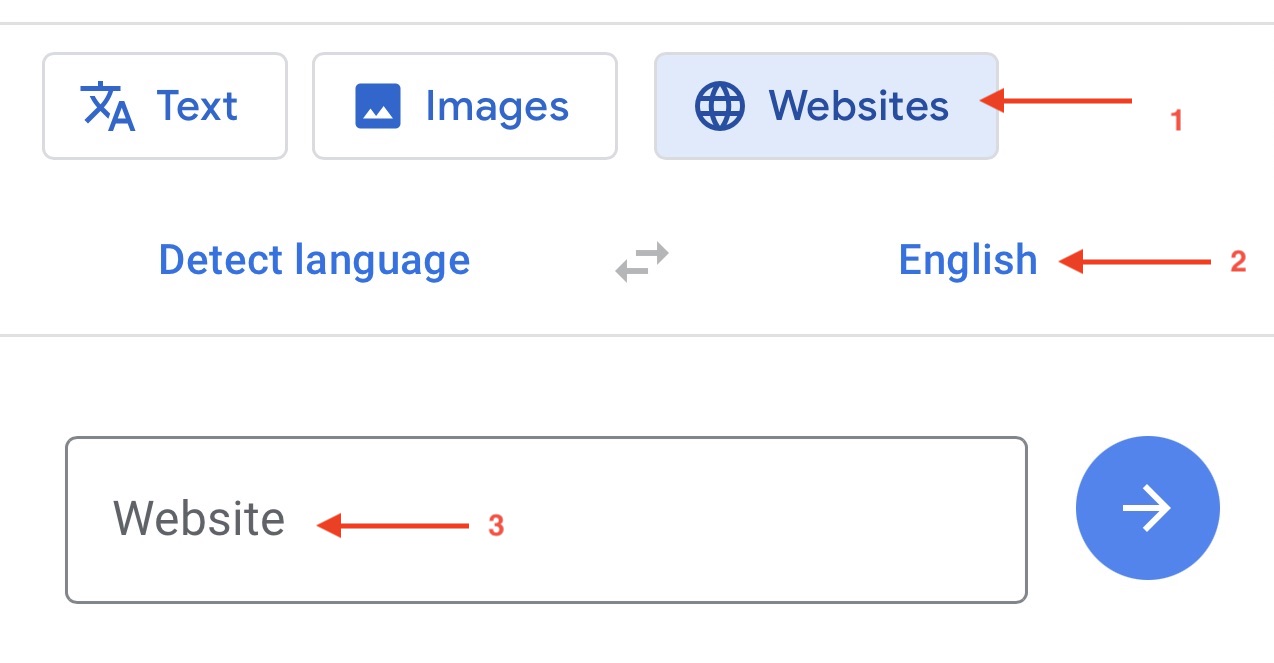Click the red arrow pointing at Website placeholder
The height and width of the screenshot is (663, 1274).
(x=393, y=525)
